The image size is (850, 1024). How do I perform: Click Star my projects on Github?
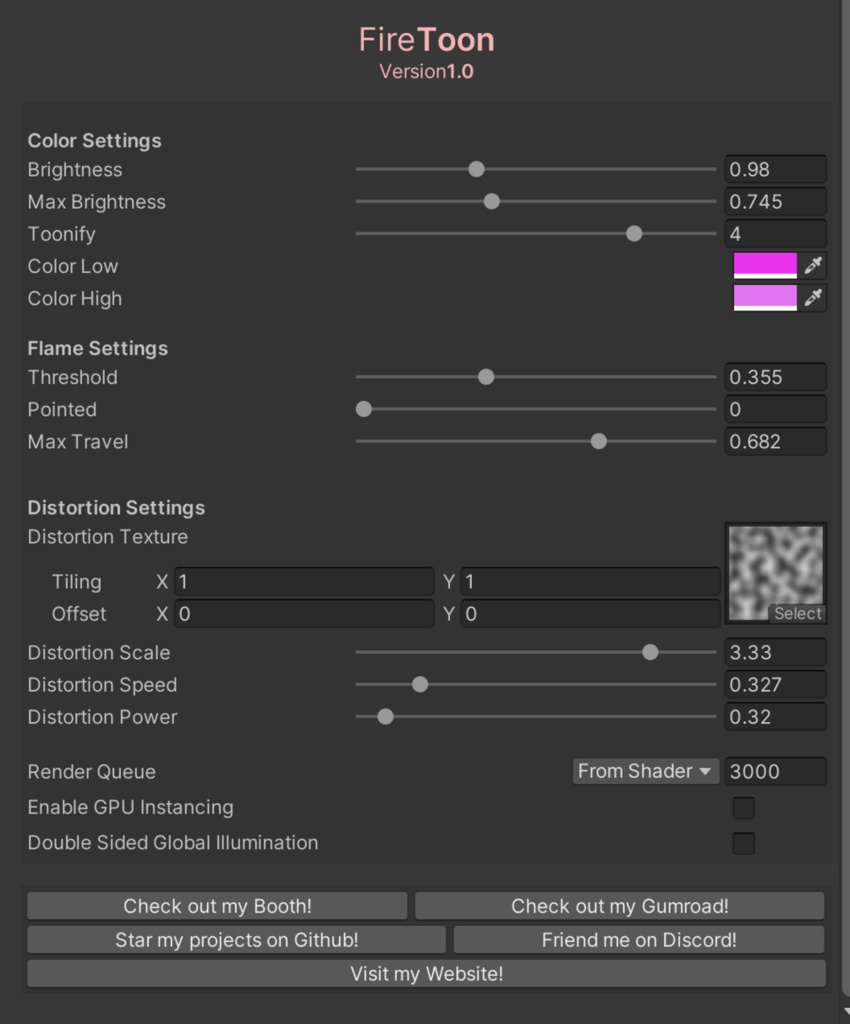[x=236, y=939]
